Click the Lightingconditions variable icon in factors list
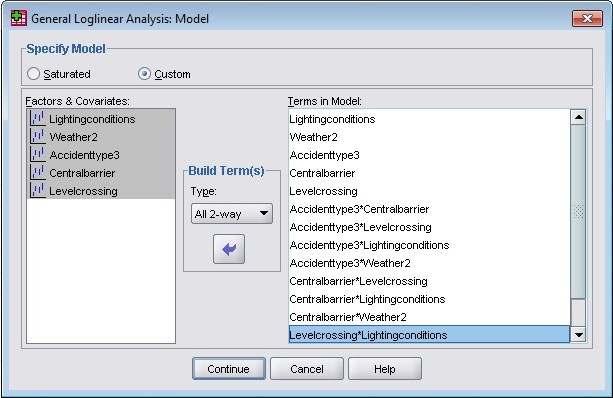The width and height of the screenshot is (613, 398). (x=38, y=118)
